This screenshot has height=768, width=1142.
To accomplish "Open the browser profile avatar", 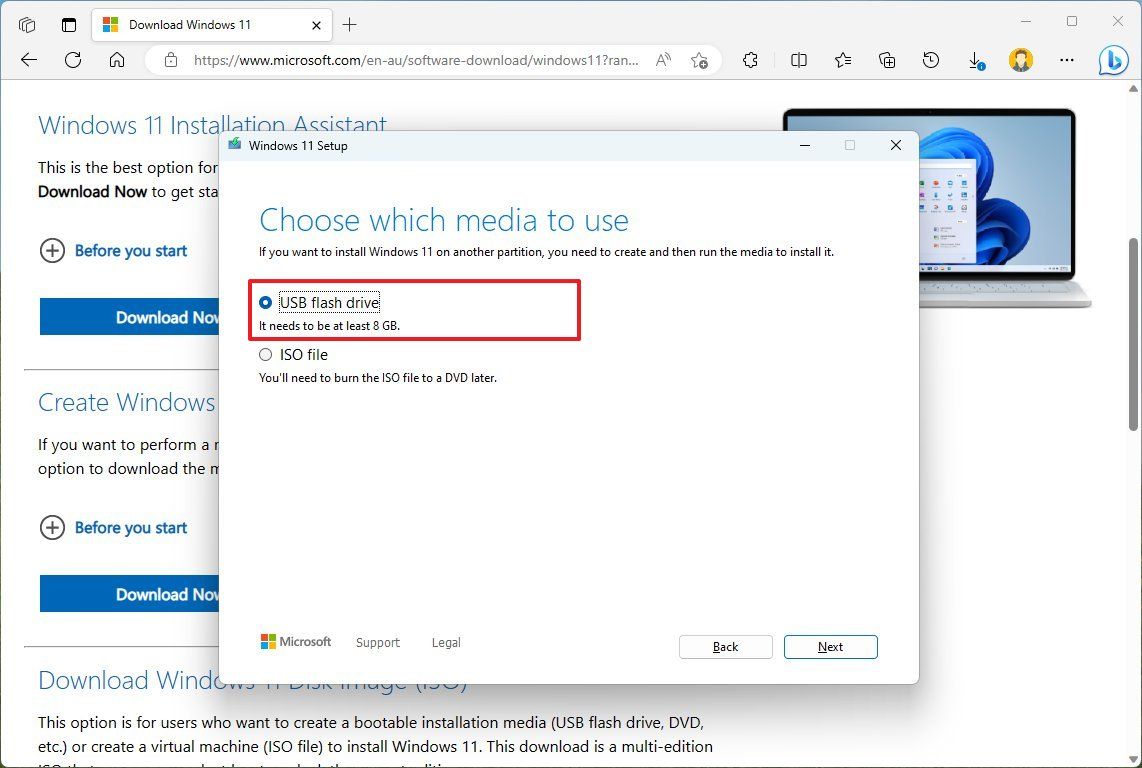I will tap(1021, 60).
